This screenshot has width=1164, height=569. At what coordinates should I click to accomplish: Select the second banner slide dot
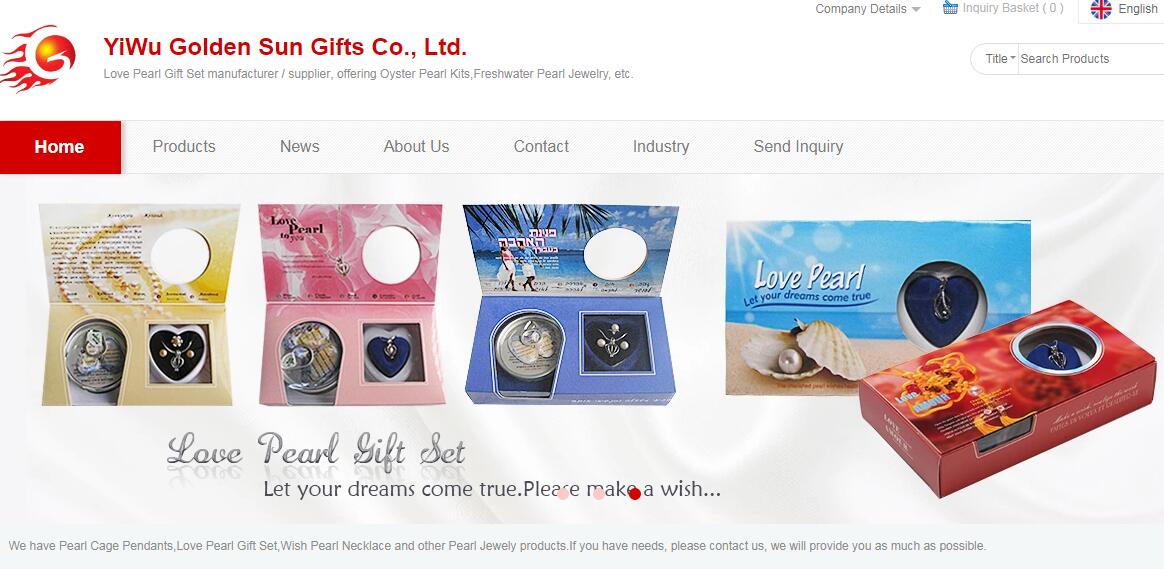pos(599,493)
